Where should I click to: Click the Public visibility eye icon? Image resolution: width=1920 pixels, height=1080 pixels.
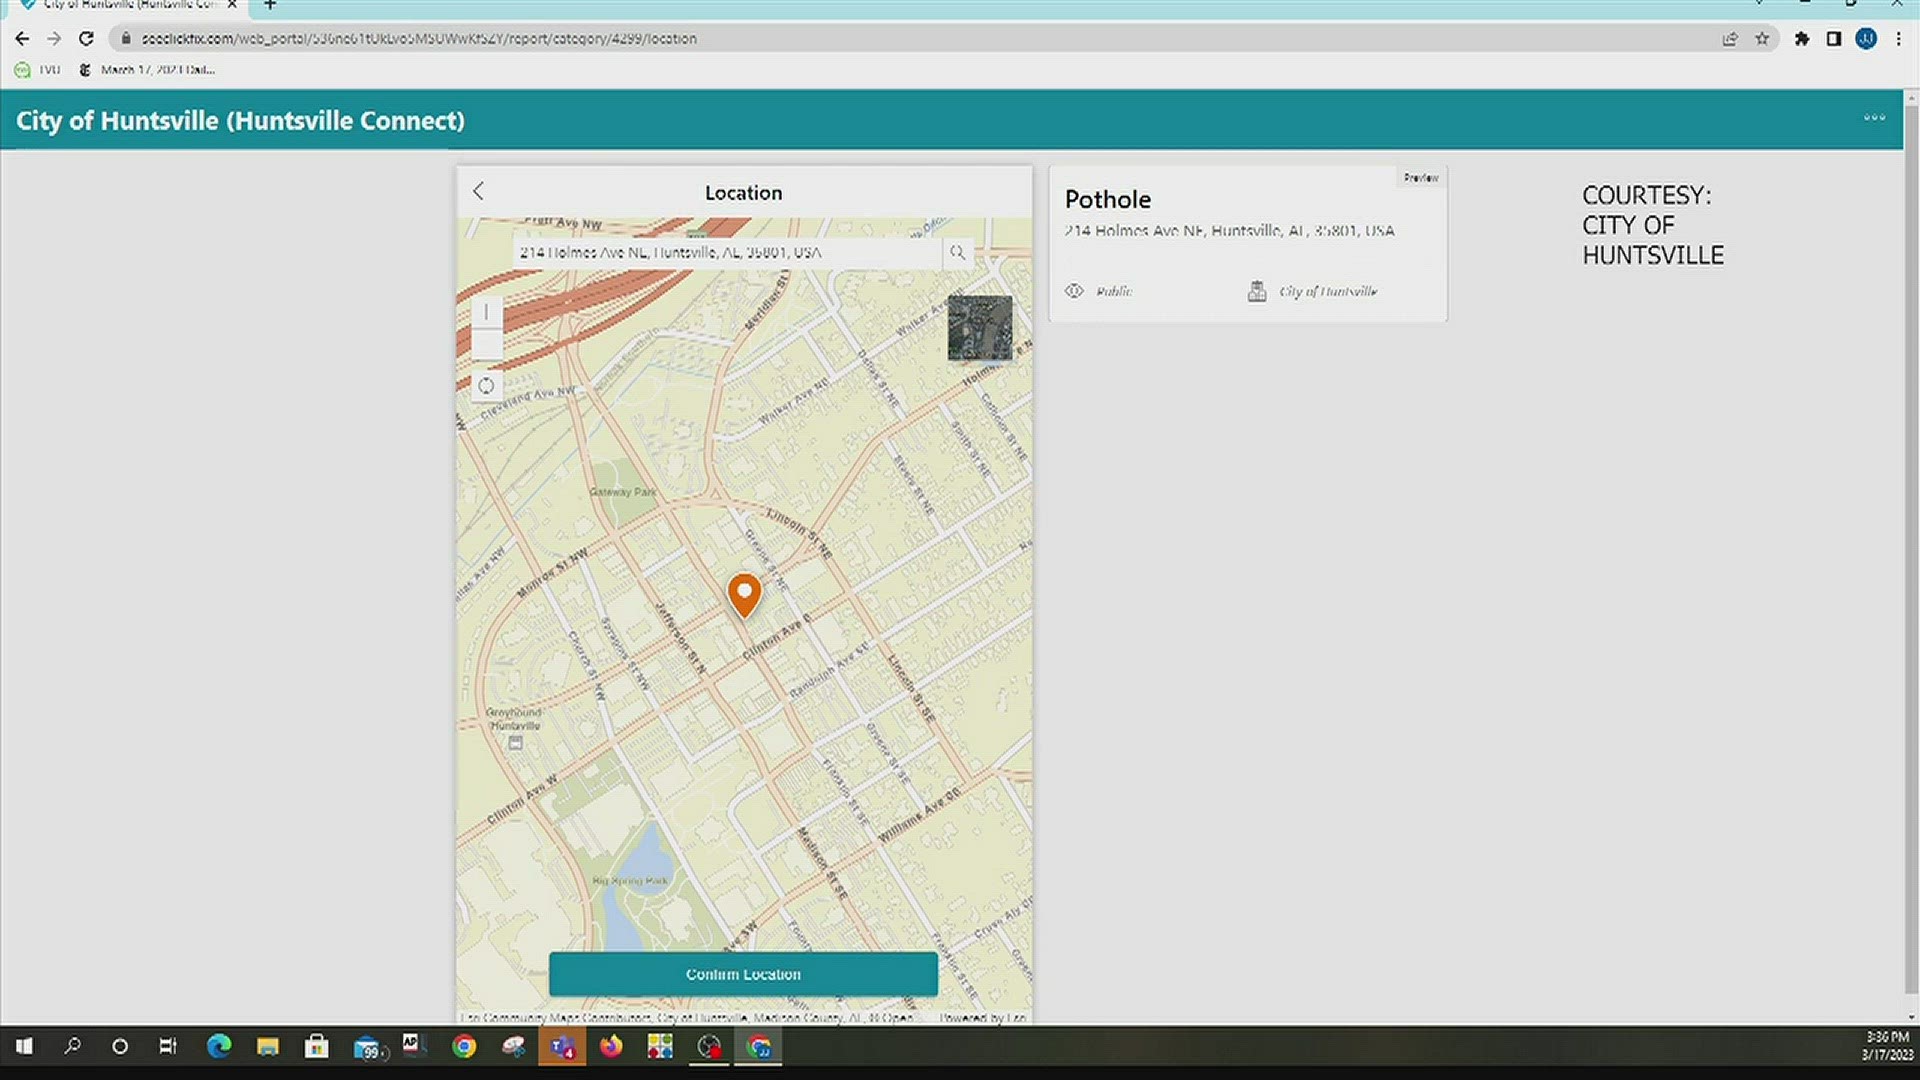(x=1074, y=291)
